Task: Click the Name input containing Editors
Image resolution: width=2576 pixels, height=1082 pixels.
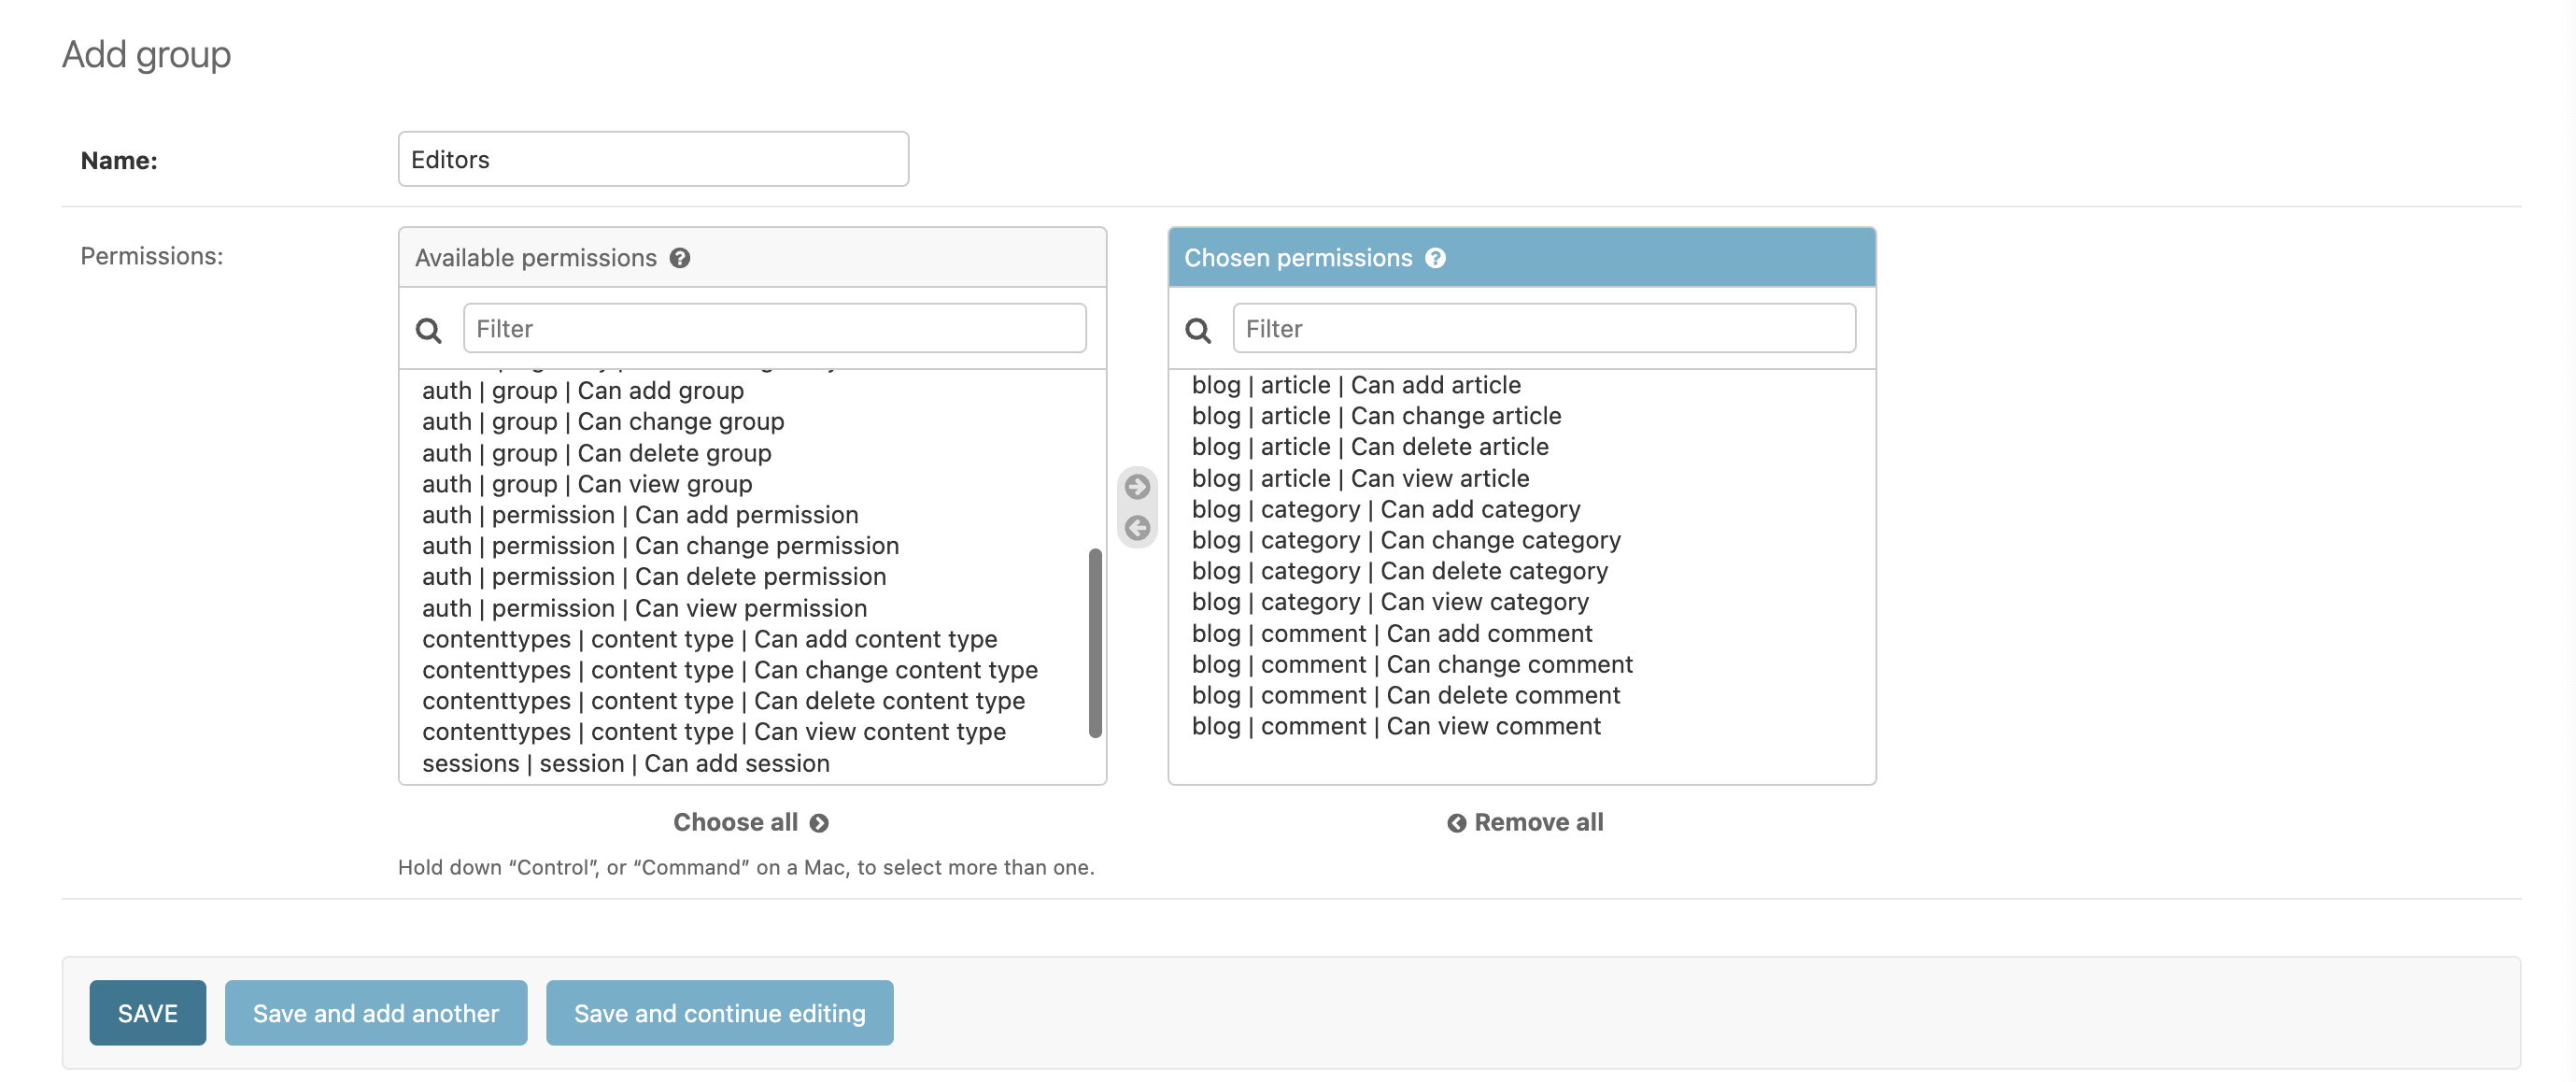Action: (x=652, y=158)
